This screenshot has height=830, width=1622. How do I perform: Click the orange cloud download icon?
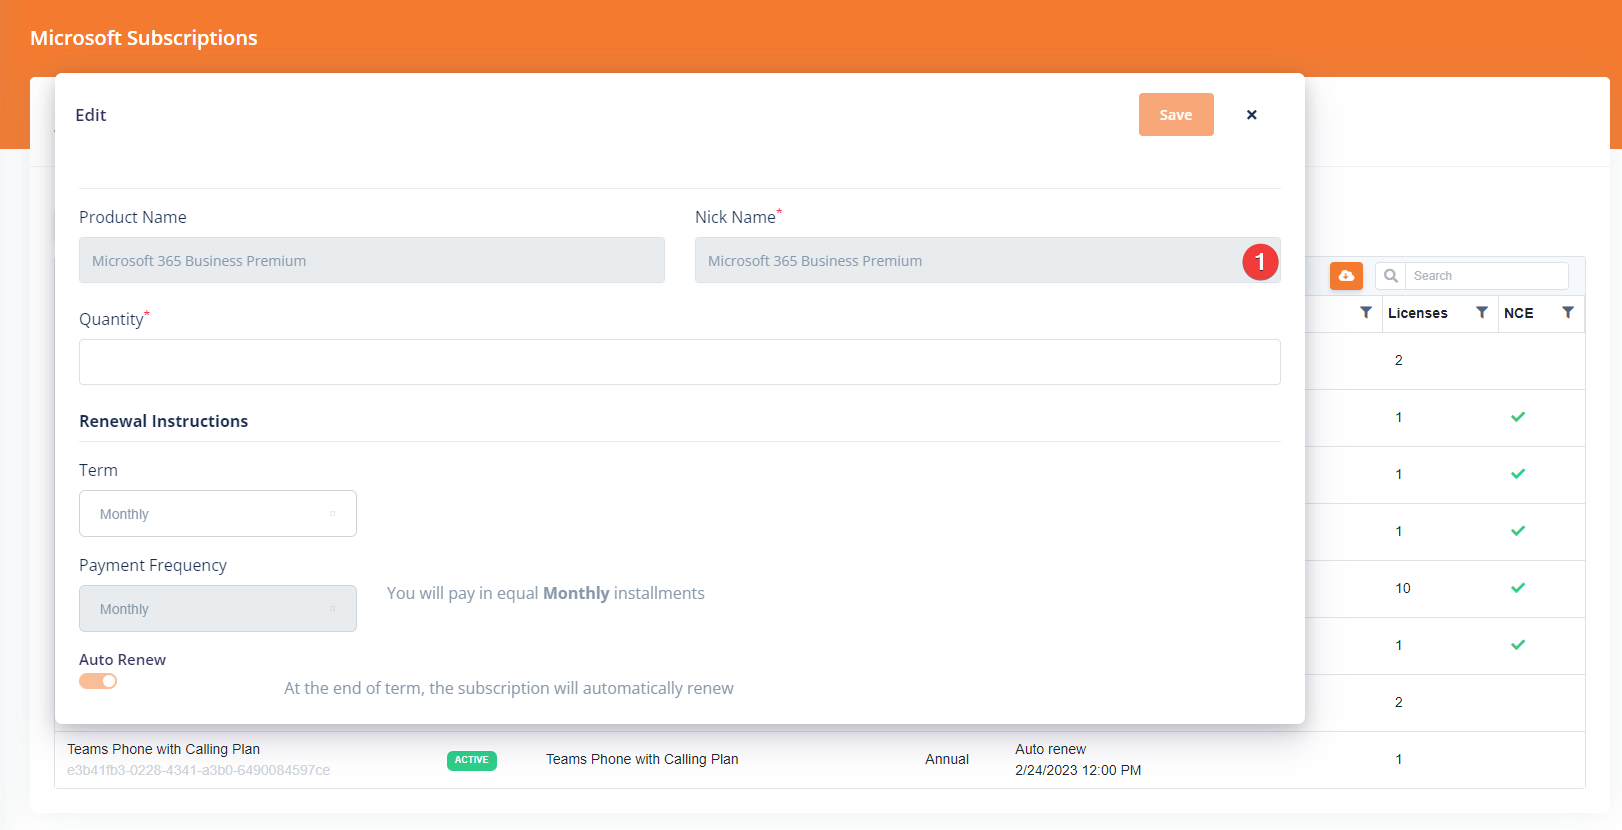tap(1346, 276)
